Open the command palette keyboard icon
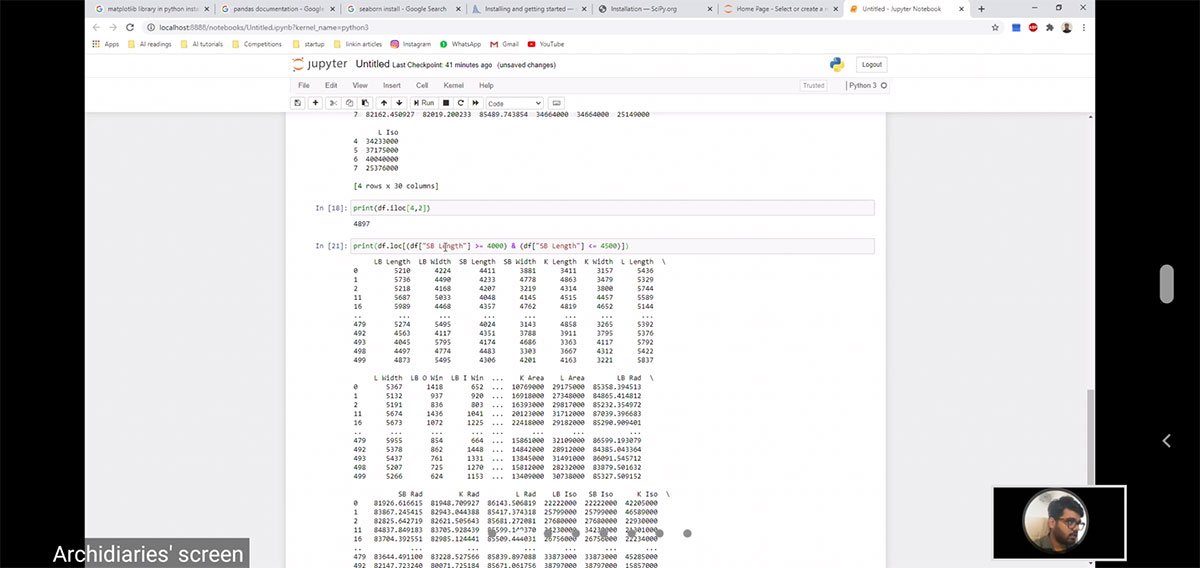 [x=557, y=103]
